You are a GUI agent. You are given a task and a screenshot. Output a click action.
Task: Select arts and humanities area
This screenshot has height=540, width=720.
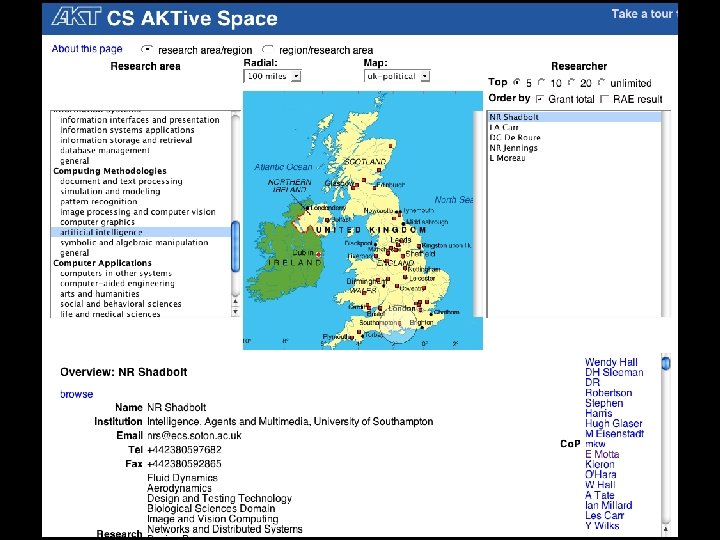click(100, 294)
